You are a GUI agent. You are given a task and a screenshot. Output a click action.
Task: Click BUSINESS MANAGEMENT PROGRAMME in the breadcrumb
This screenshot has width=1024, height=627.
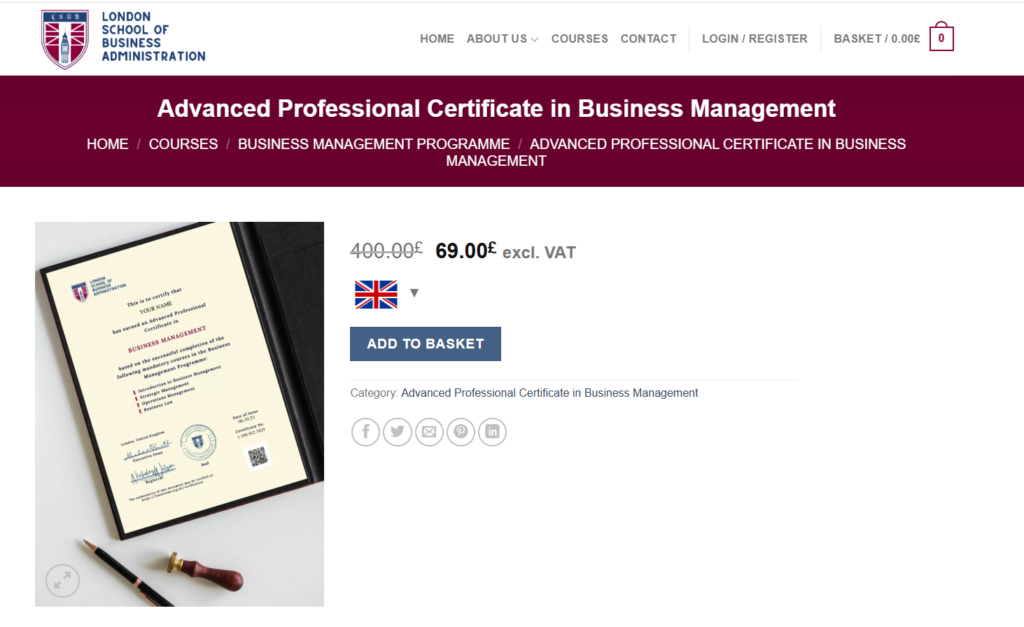373,143
